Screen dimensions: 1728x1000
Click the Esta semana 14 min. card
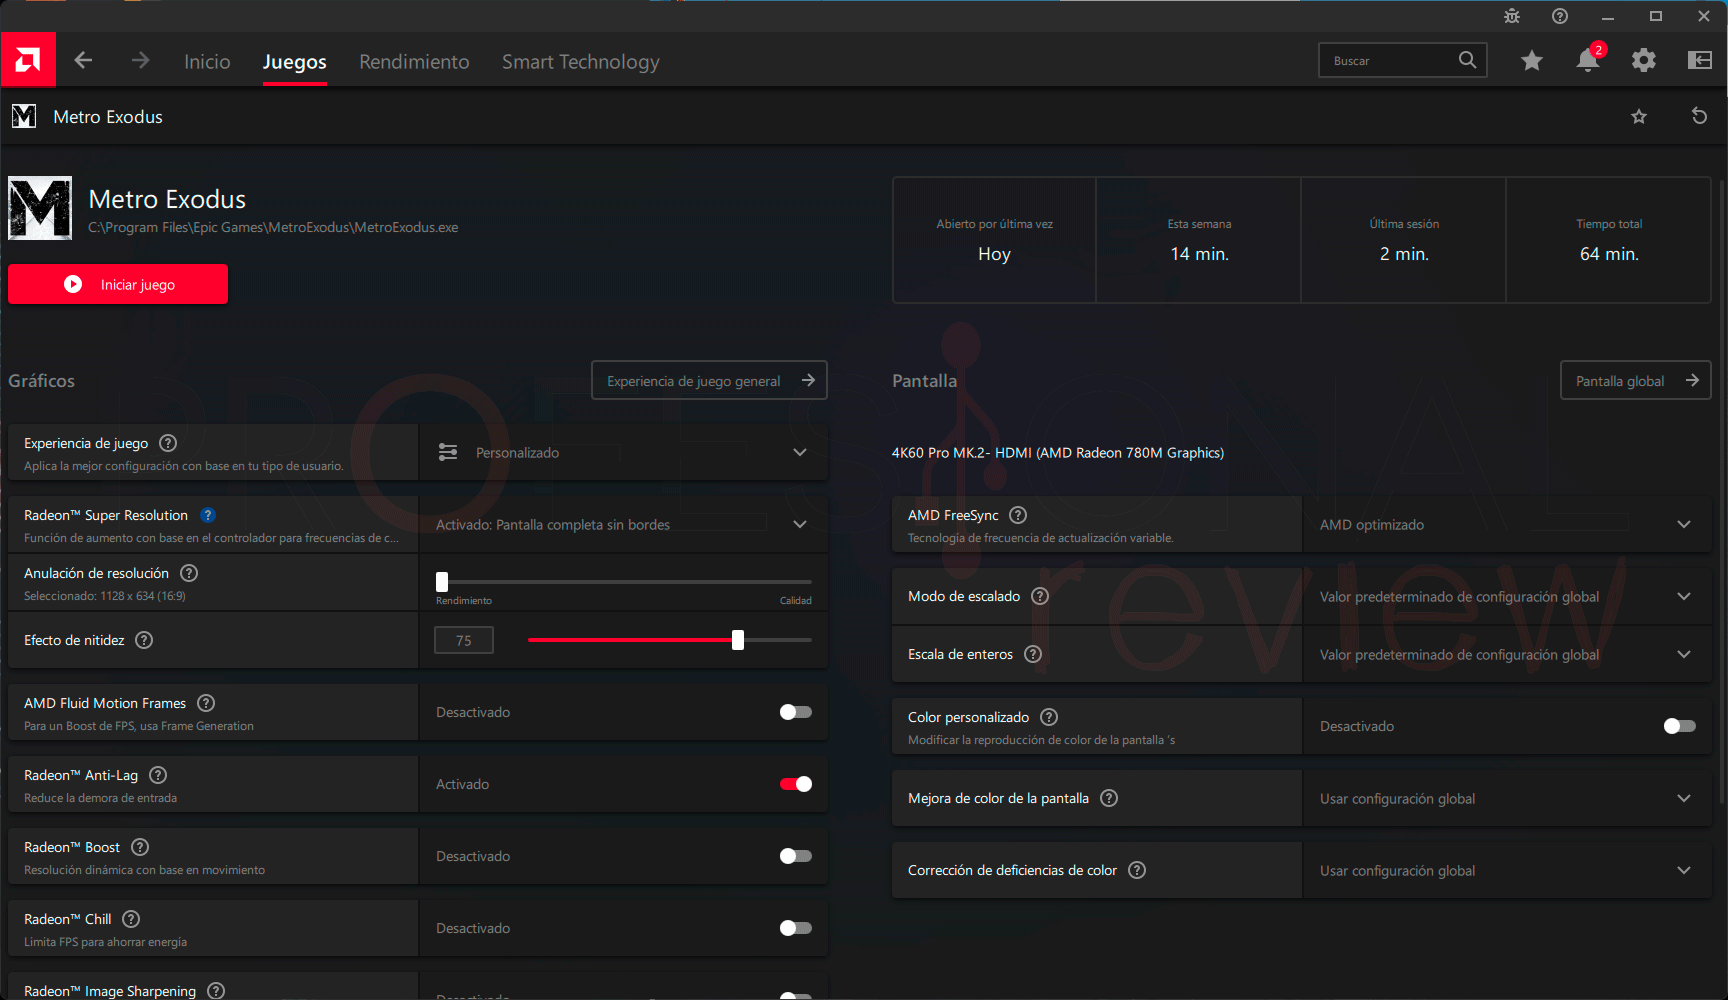pyautogui.click(x=1199, y=240)
